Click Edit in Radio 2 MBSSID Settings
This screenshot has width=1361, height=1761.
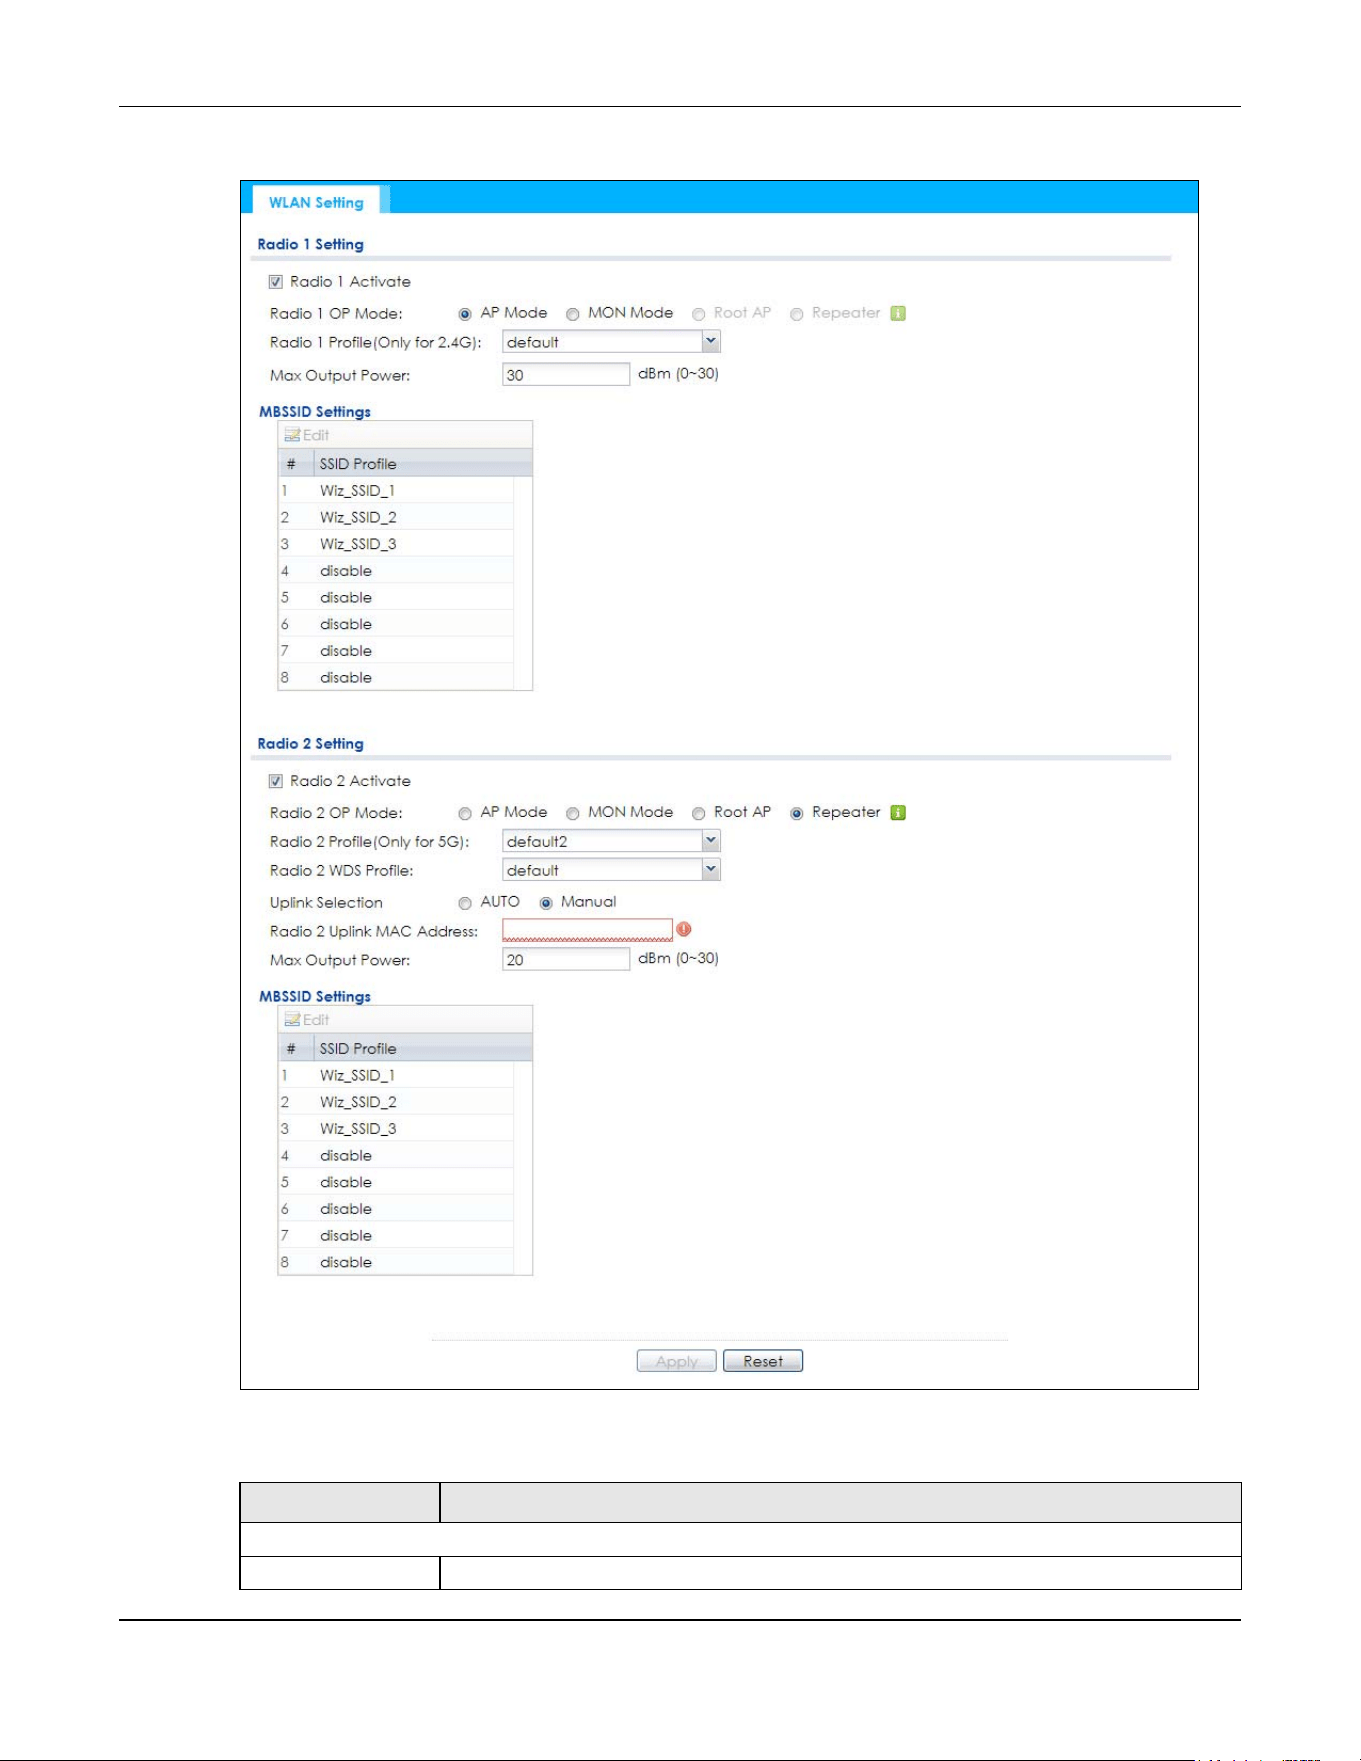point(307,1020)
